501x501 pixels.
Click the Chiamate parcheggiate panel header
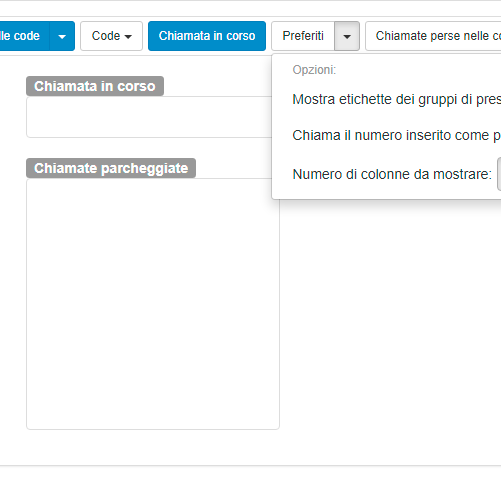tap(111, 168)
